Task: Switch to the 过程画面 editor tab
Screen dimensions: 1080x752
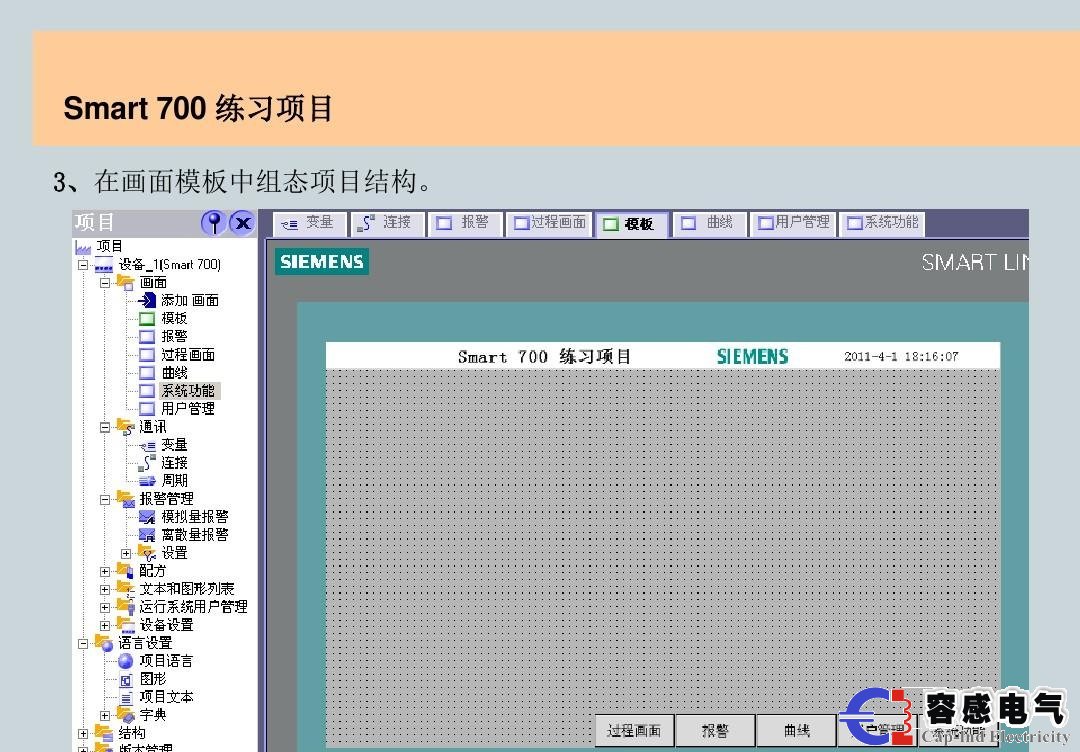Action: (x=549, y=223)
